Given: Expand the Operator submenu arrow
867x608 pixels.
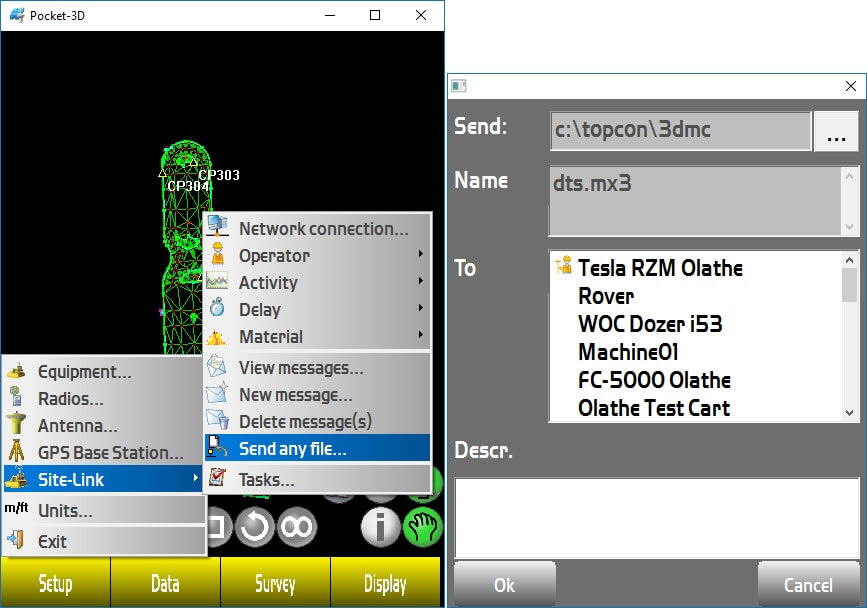Looking at the screenshot, I should [x=421, y=254].
